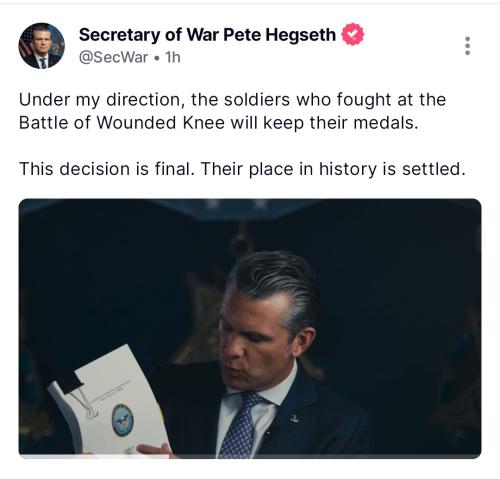Viewport: 500px width, 479px height.
Task: Click the pink verified badge
Action: (x=353, y=34)
